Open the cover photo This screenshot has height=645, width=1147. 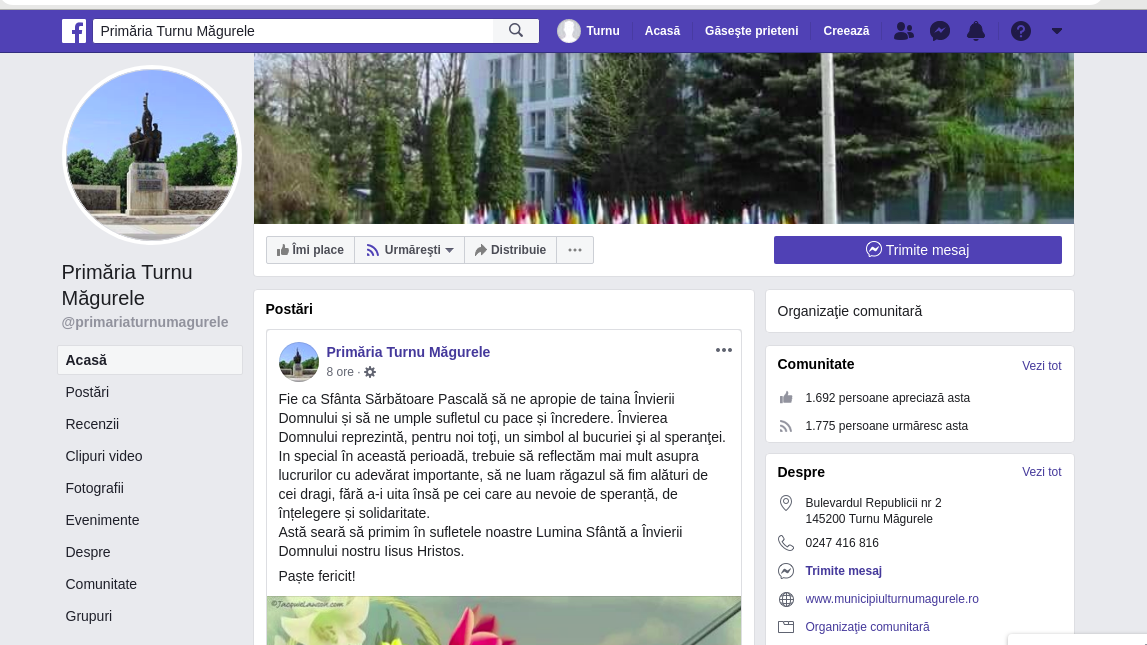click(x=663, y=138)
